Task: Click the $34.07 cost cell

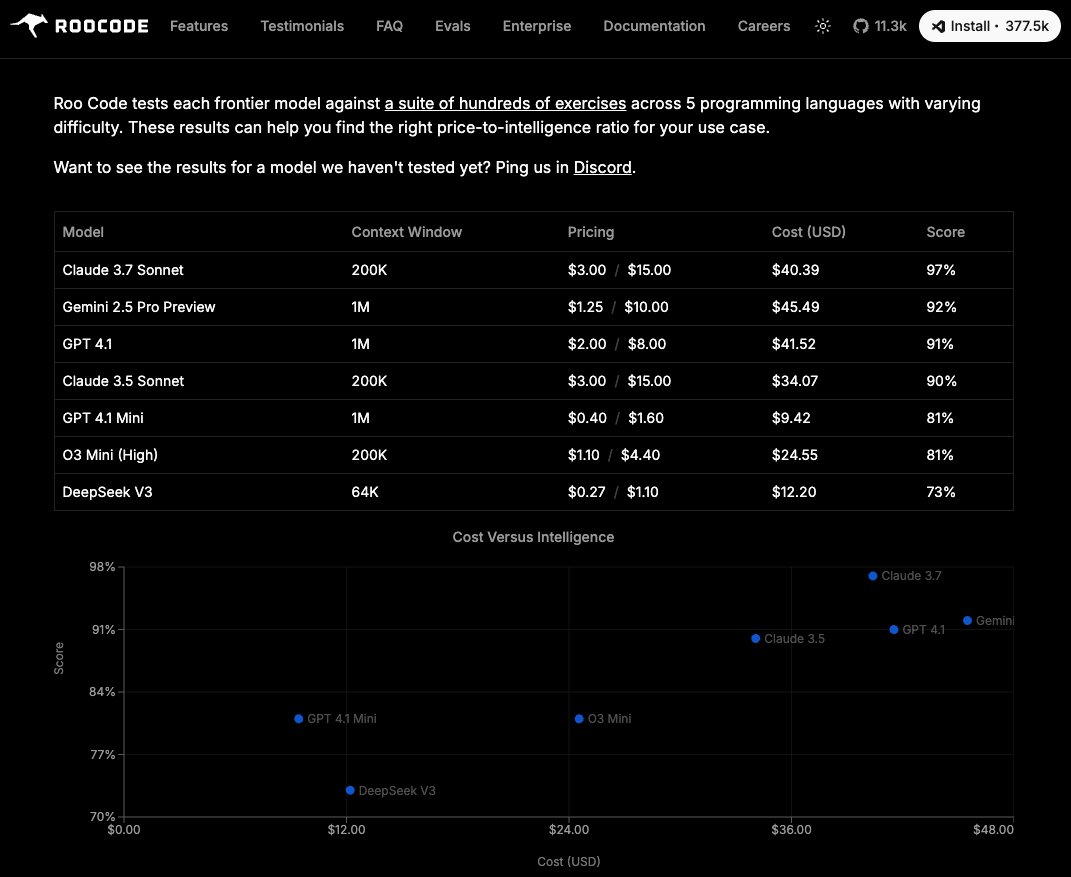Action: pos(794,380)
